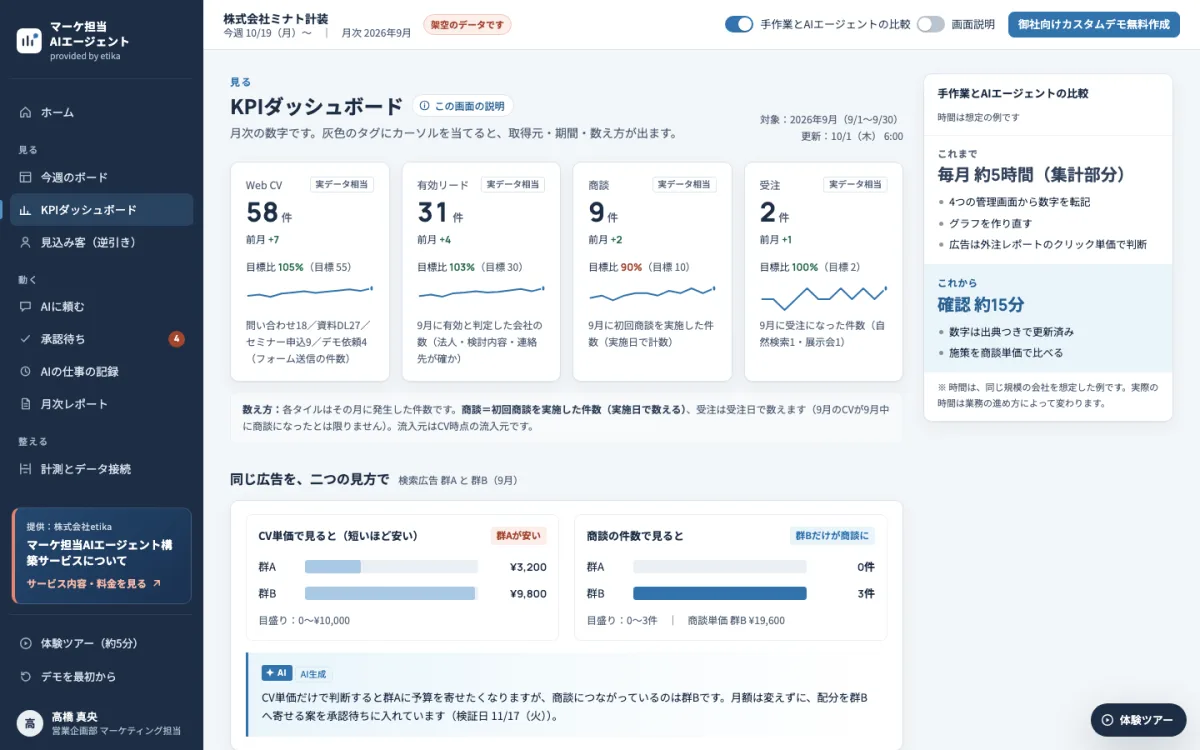Click 実データ相当 tag on 受注
Image resolution: width=1200 pixels, height=750 pixels.
pos(856,184)
